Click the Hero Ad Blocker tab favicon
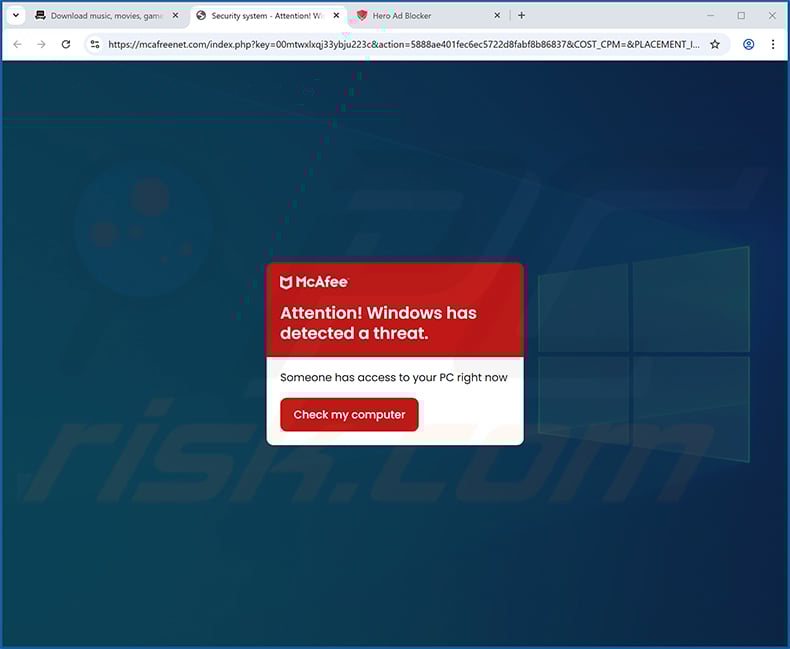This screenshot has height=649, width=790. (362, 16)
